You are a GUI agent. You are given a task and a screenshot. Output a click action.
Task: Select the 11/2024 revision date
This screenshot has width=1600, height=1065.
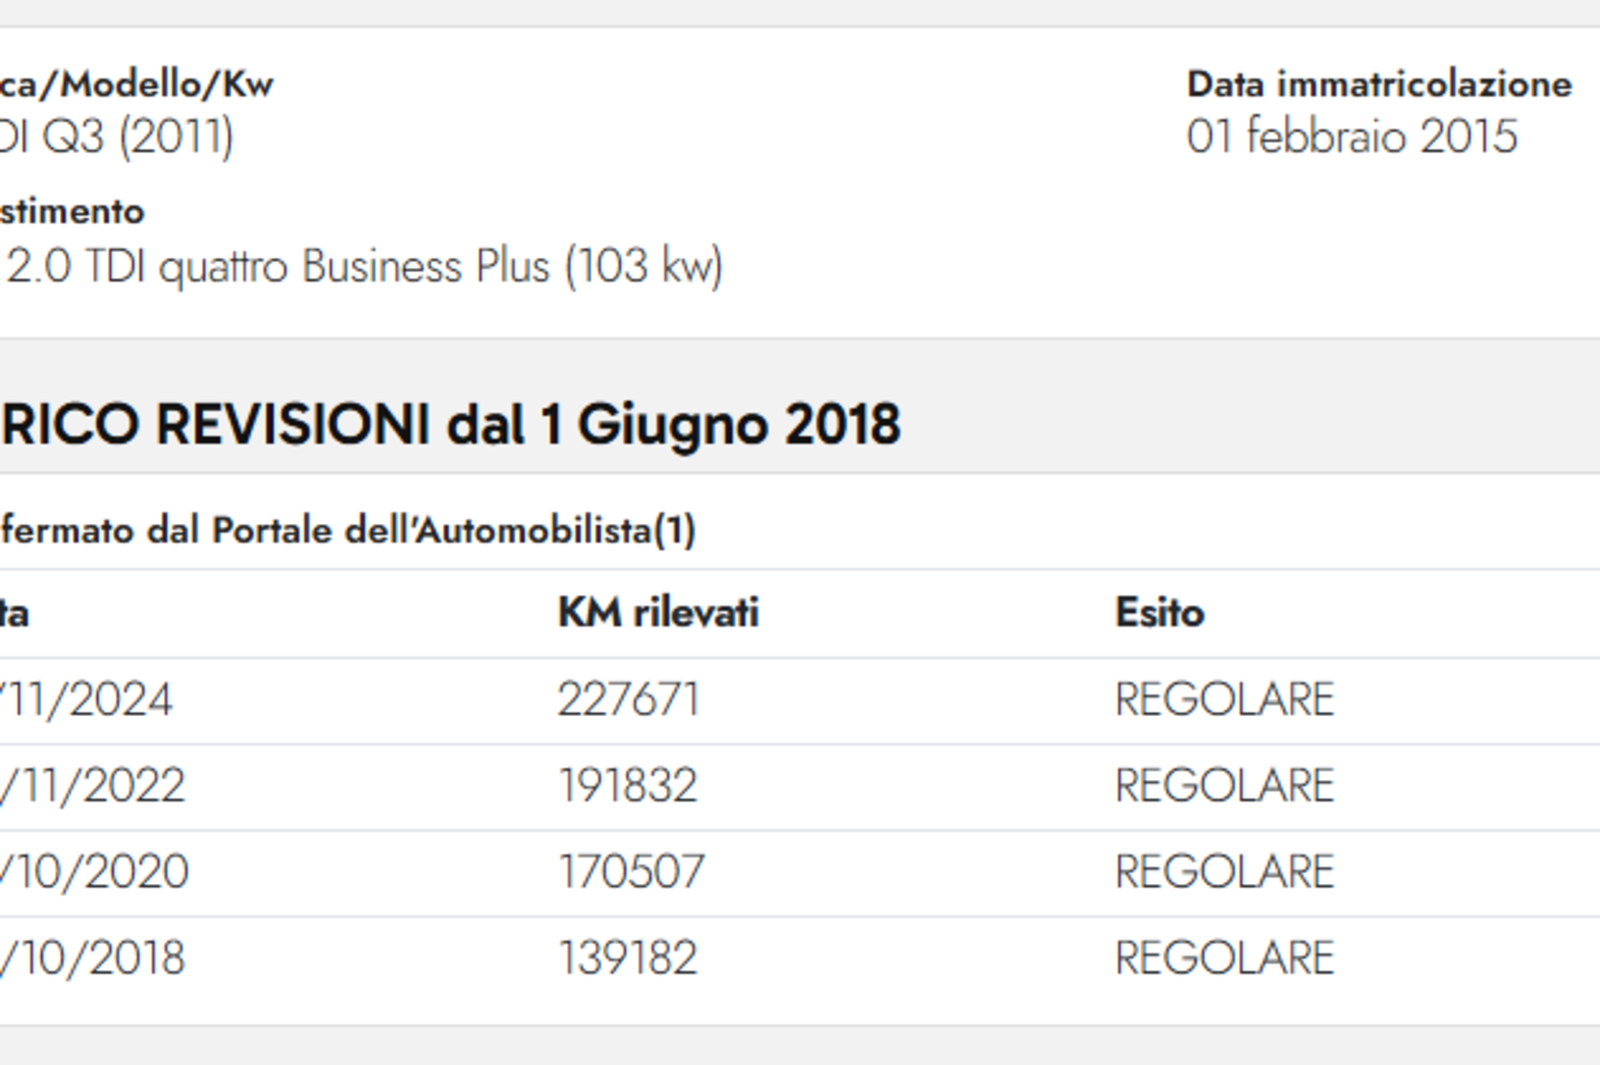(86, 699)
